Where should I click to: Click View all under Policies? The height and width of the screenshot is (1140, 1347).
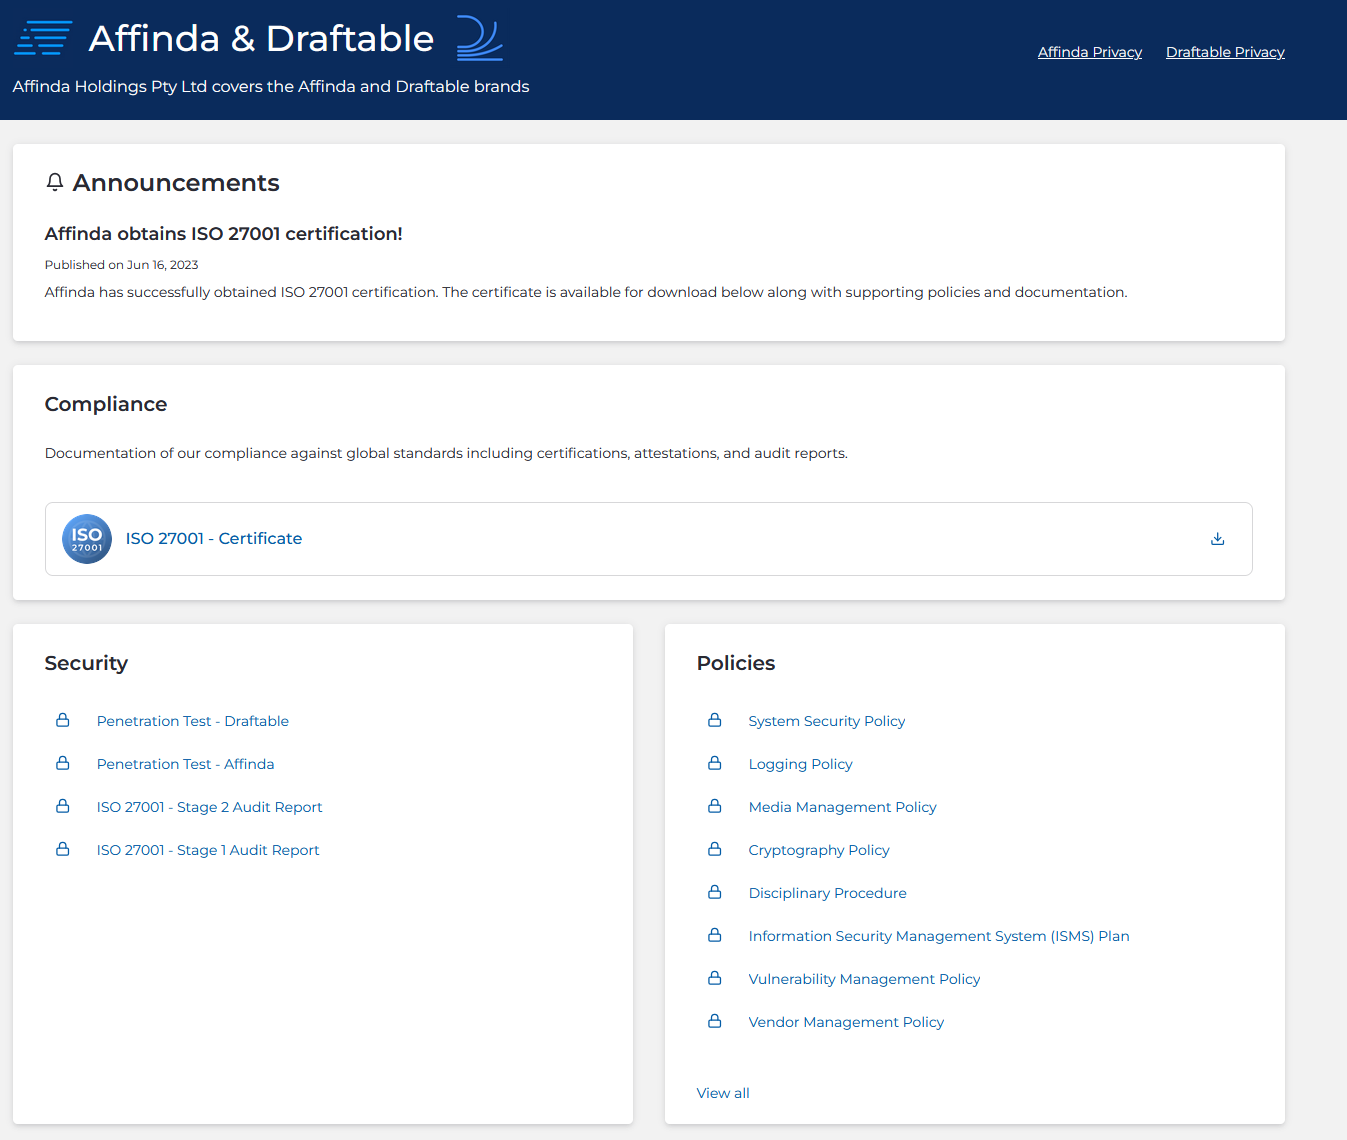point(723,1093)
